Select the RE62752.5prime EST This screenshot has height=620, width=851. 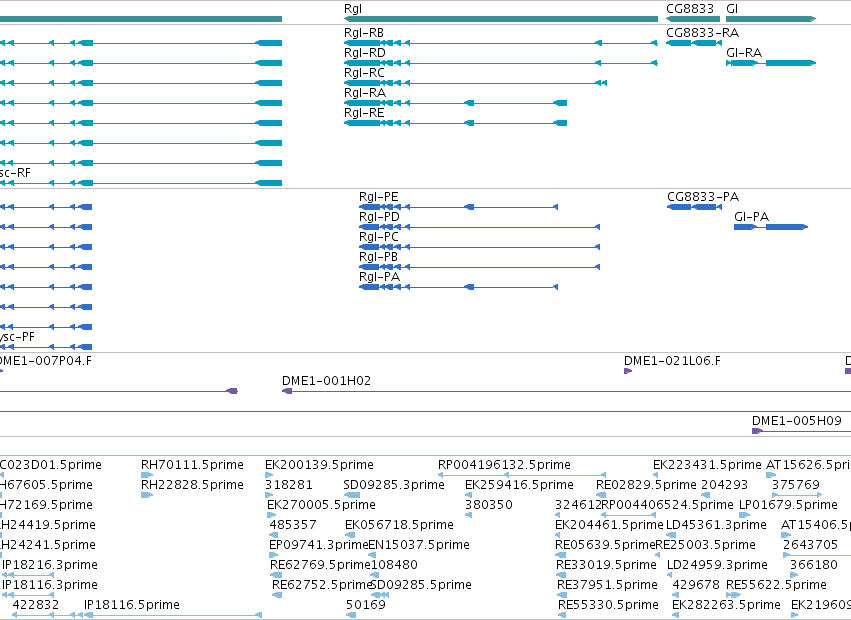click(277, 596)
